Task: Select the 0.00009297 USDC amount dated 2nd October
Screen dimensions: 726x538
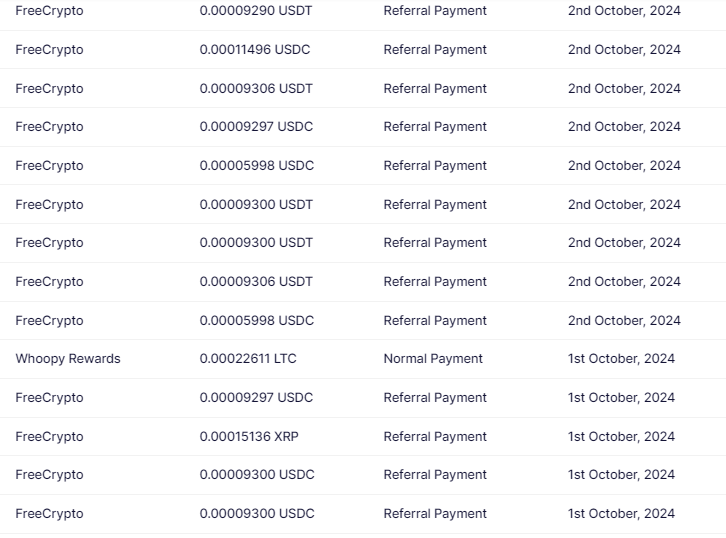Action: (256, 127)
